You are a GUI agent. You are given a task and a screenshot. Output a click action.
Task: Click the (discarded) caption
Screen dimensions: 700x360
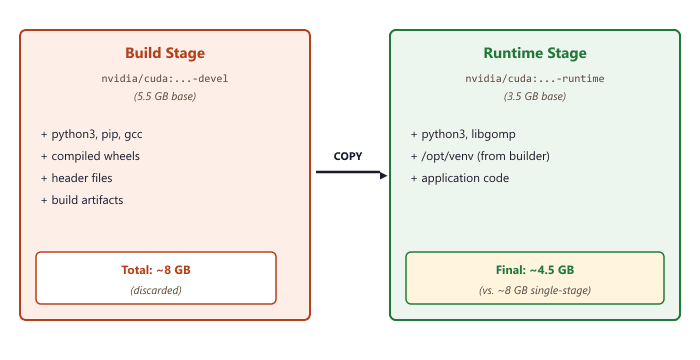[156, 290]
